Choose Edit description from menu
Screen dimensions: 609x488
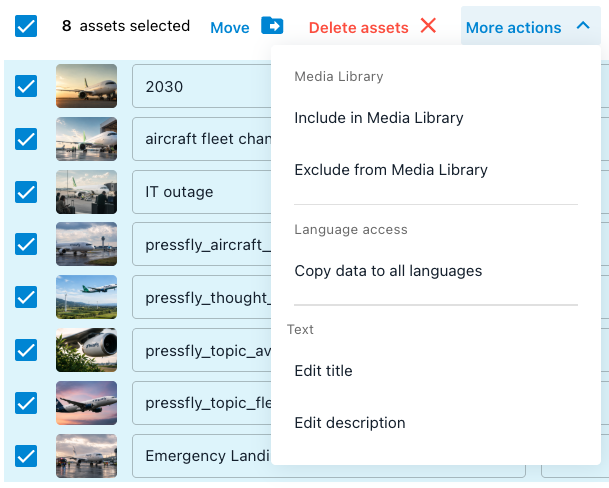[350, 423]
